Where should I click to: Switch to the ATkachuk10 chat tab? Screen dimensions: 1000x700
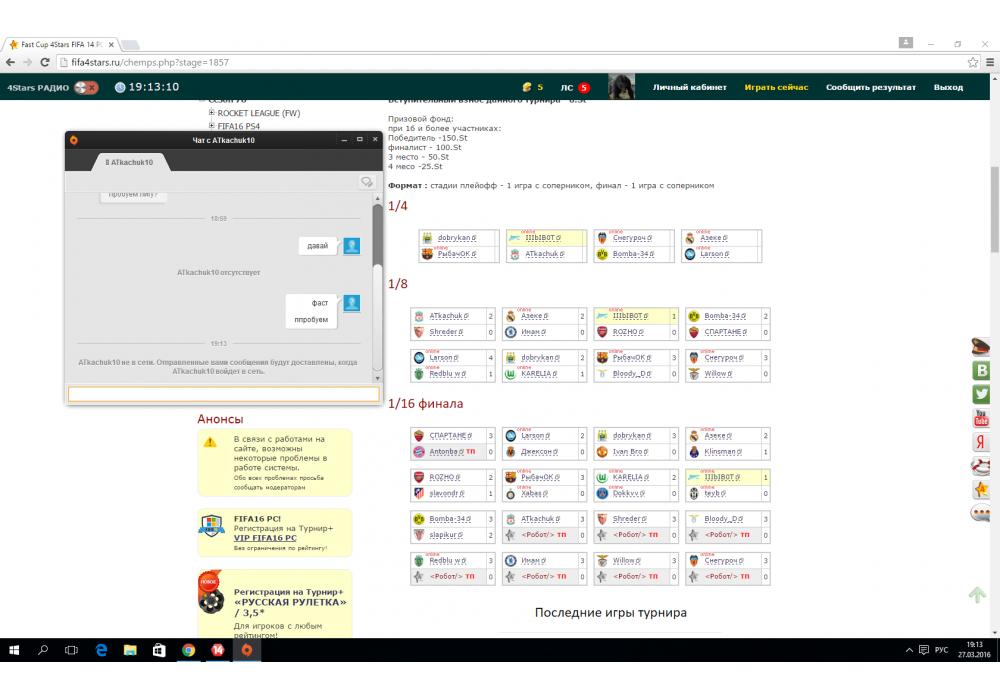130,162
